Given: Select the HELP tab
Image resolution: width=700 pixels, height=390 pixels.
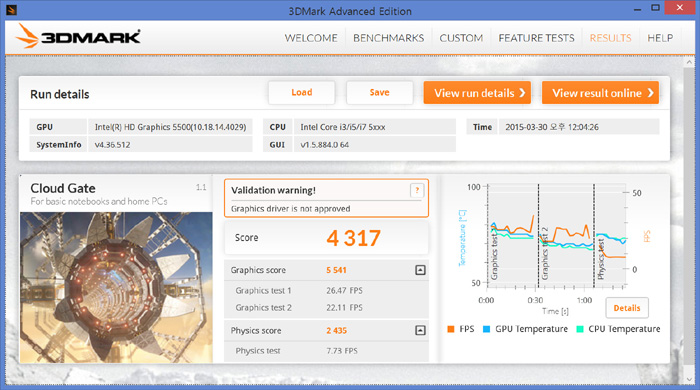Looking at the screenshot, I should pos(660,38).
